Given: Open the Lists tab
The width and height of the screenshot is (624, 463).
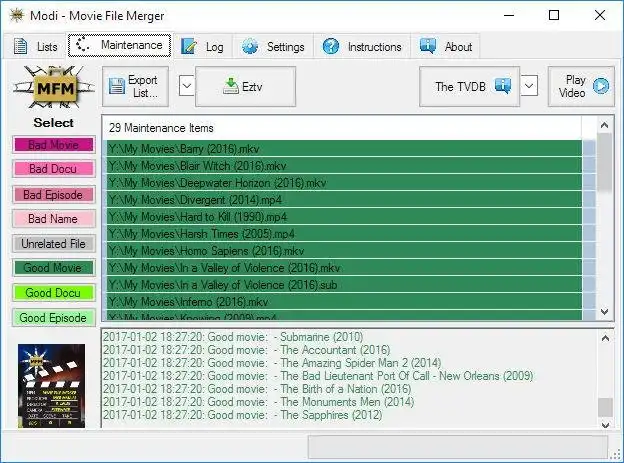Looking at the screenshot, I should coord(35,47).
